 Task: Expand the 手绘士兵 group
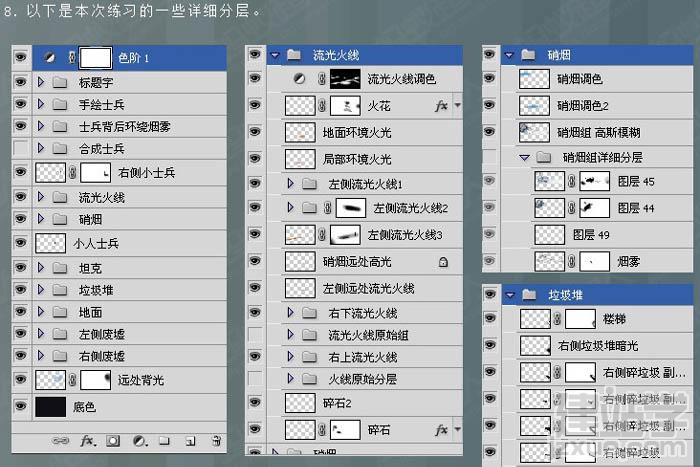[x=41, y=104]
